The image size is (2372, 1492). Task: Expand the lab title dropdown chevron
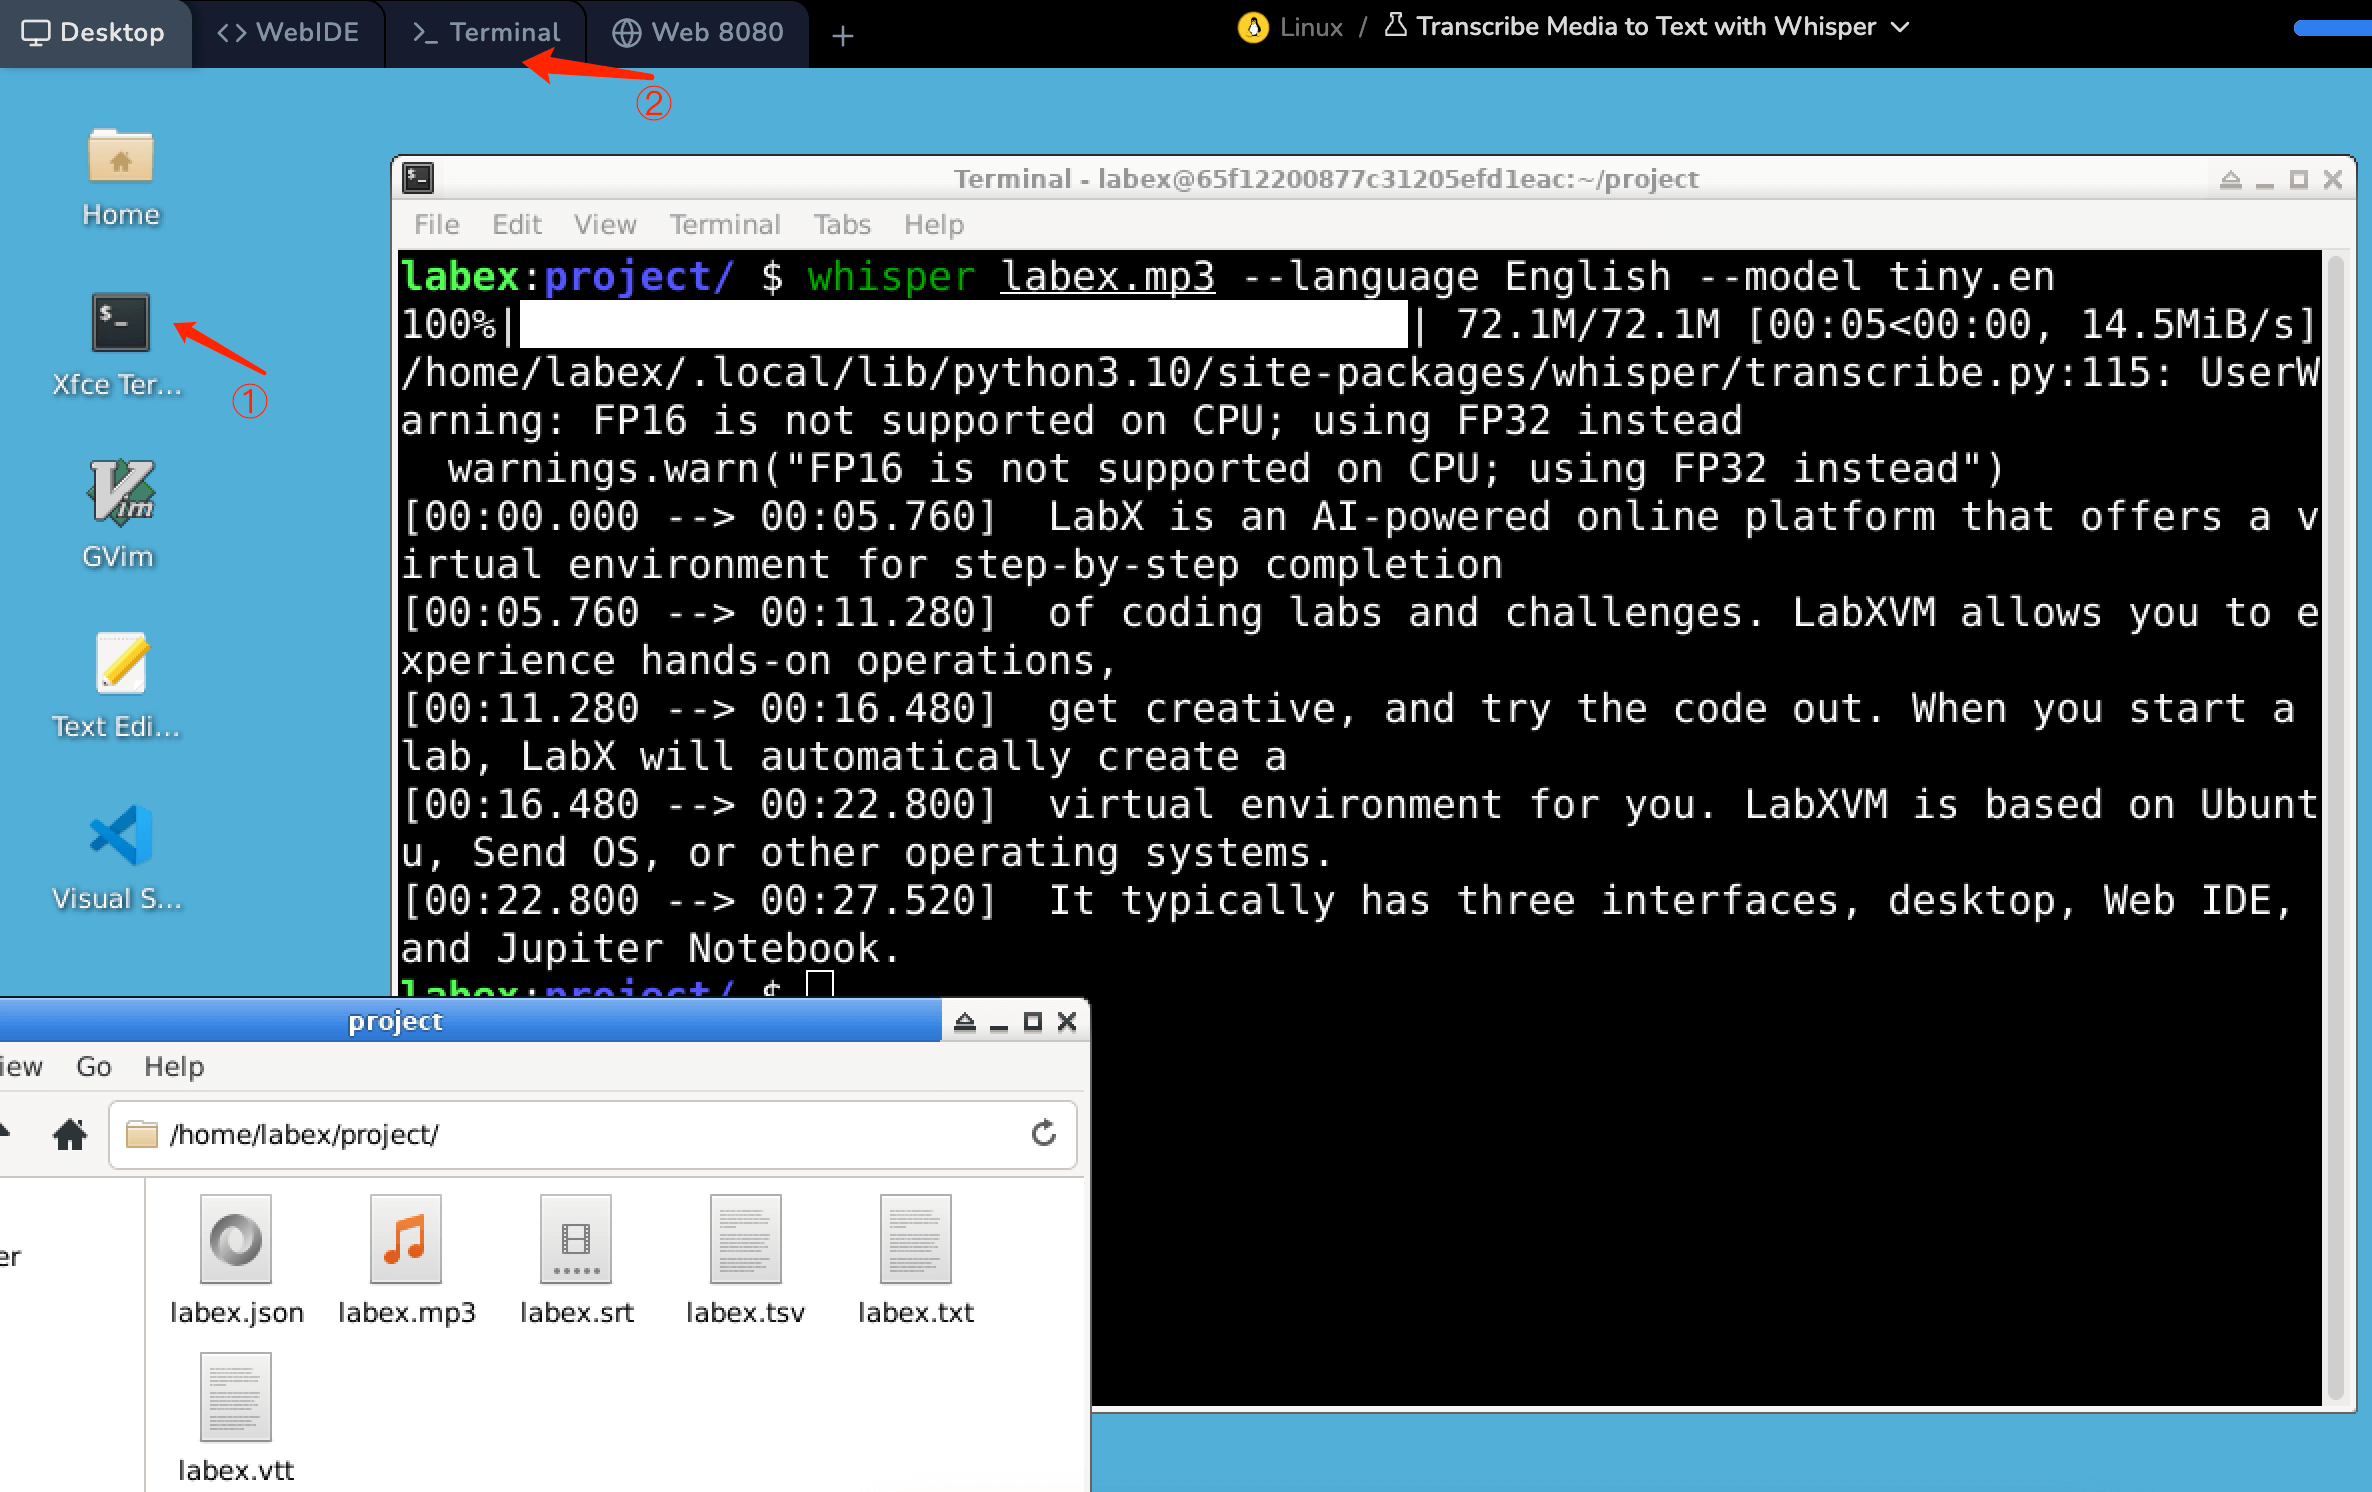pos(1900,27)
